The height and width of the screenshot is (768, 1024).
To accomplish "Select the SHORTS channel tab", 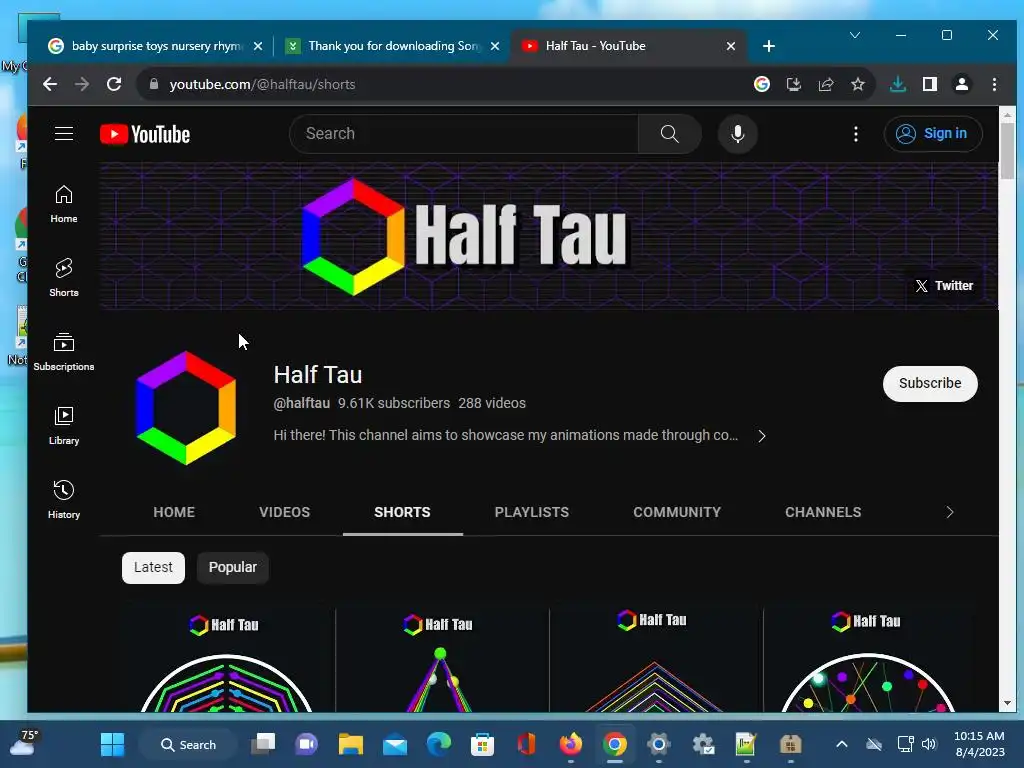I will 402,512.
